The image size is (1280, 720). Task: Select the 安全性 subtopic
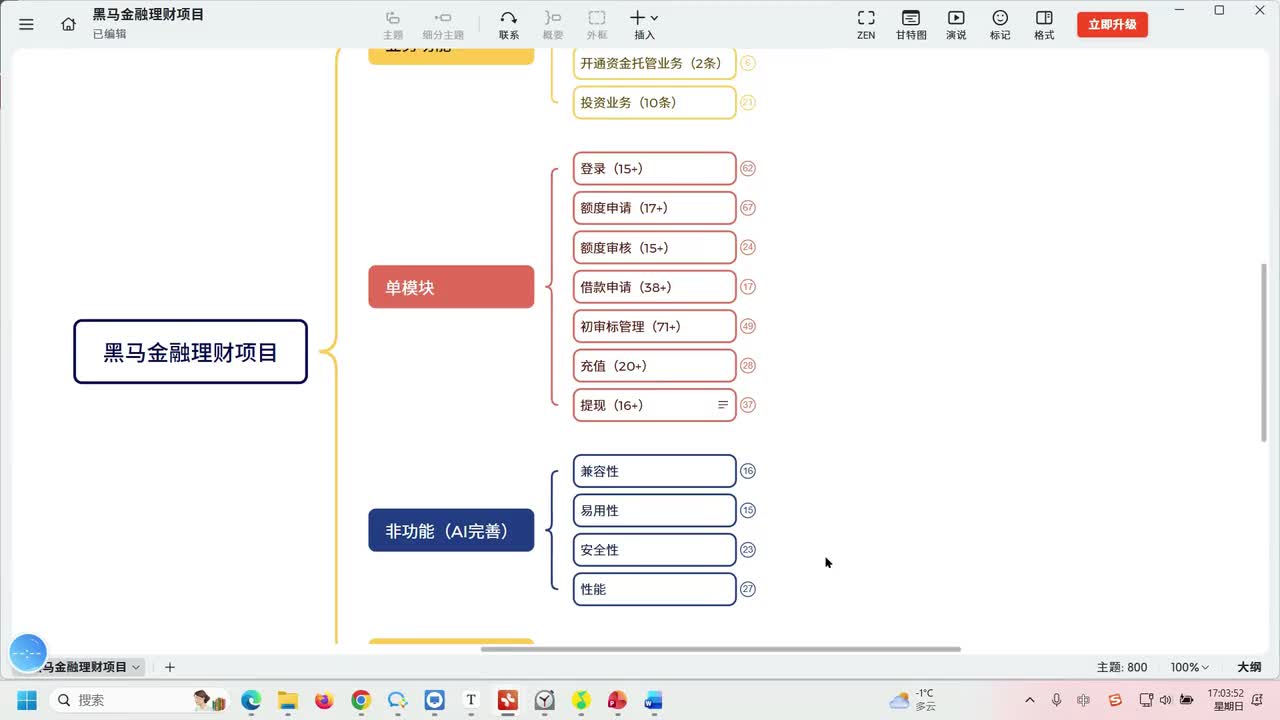(x=654, y=550)
